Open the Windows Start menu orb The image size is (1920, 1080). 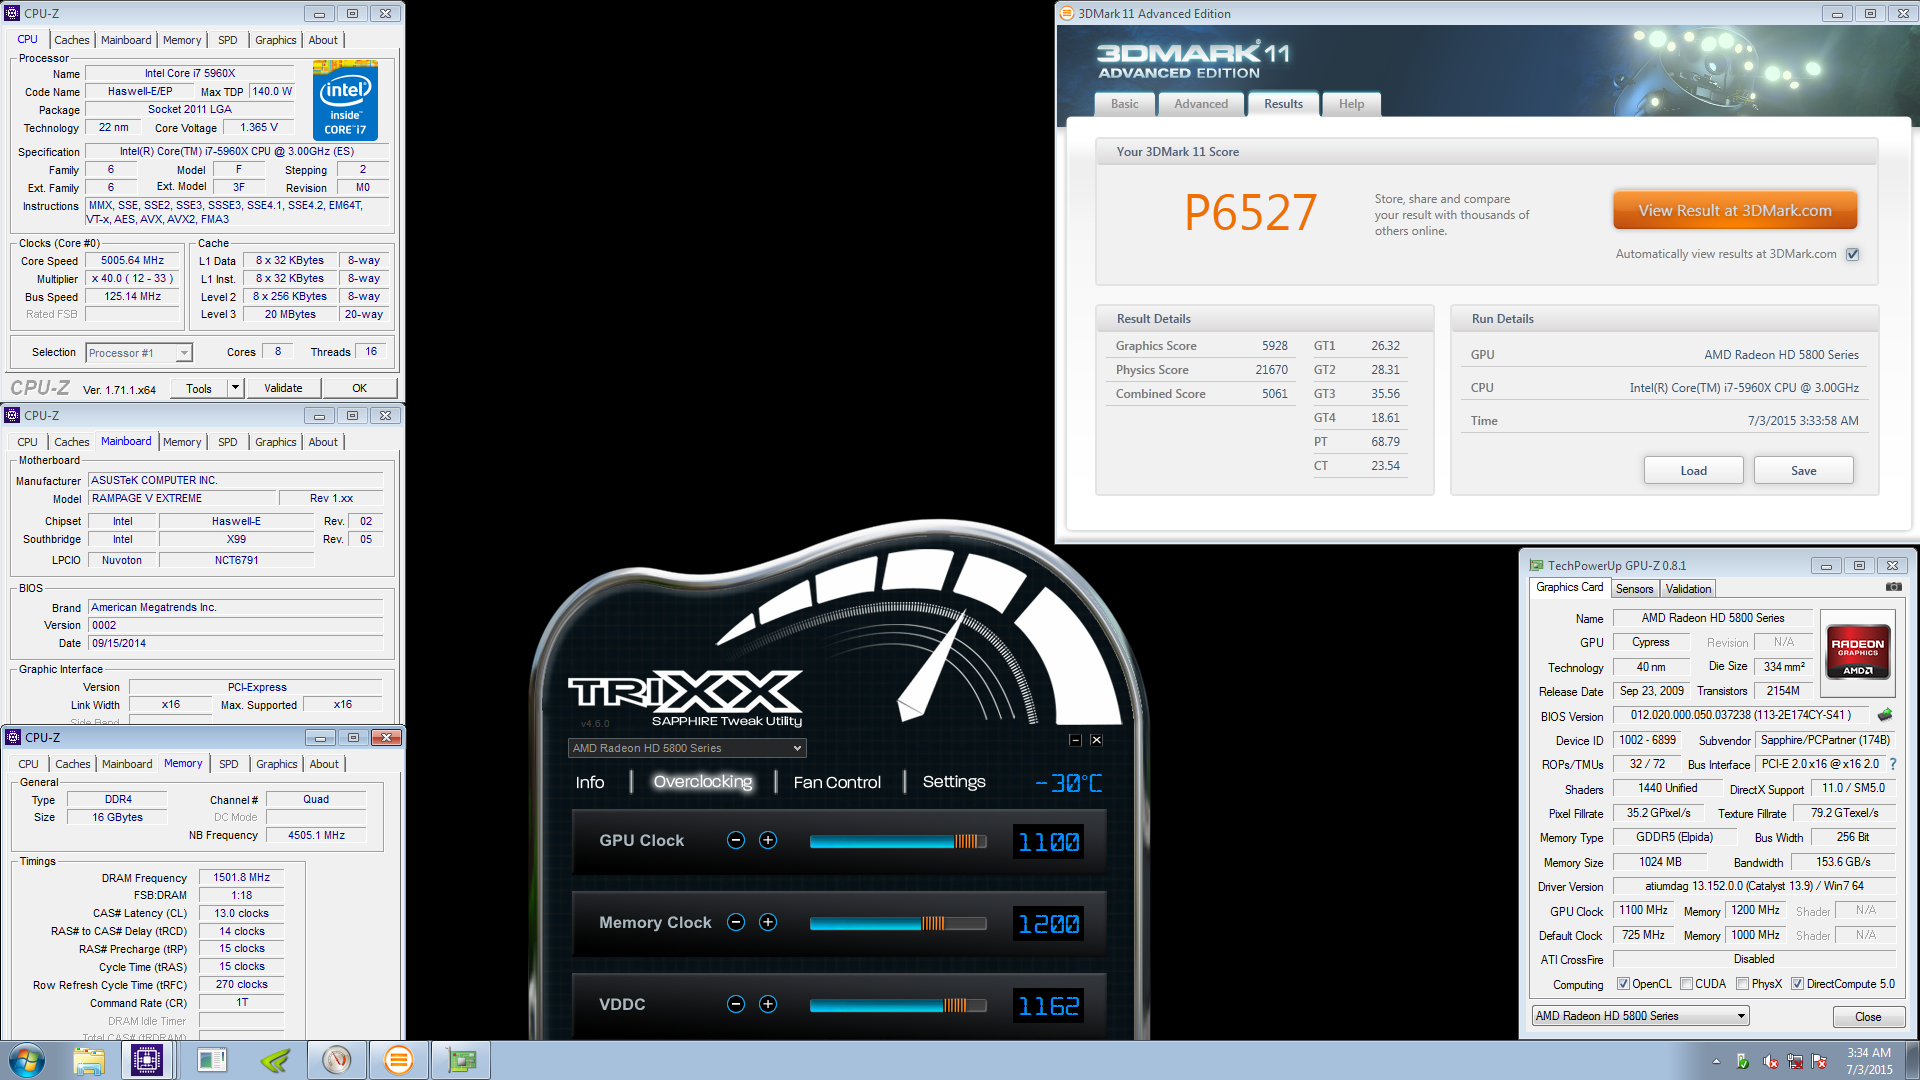coord(27,1060)
